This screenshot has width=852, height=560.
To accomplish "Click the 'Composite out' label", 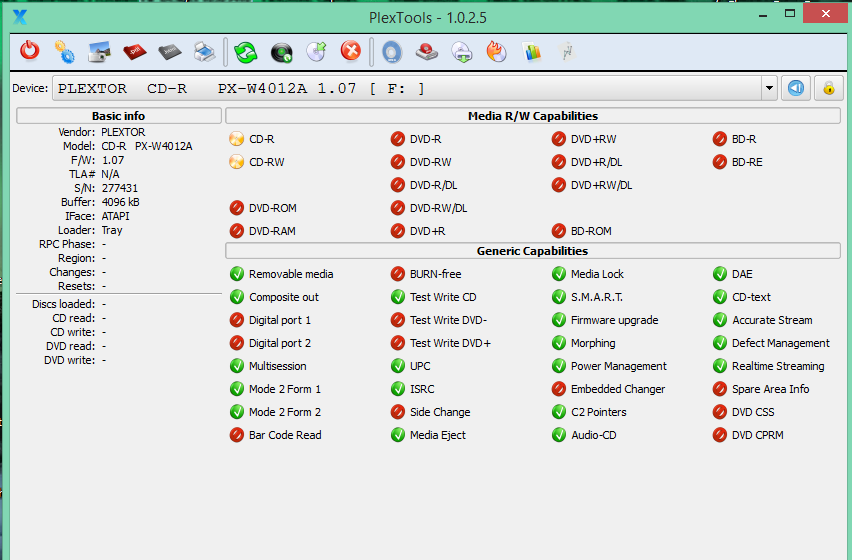I will [x=284, y=297].
